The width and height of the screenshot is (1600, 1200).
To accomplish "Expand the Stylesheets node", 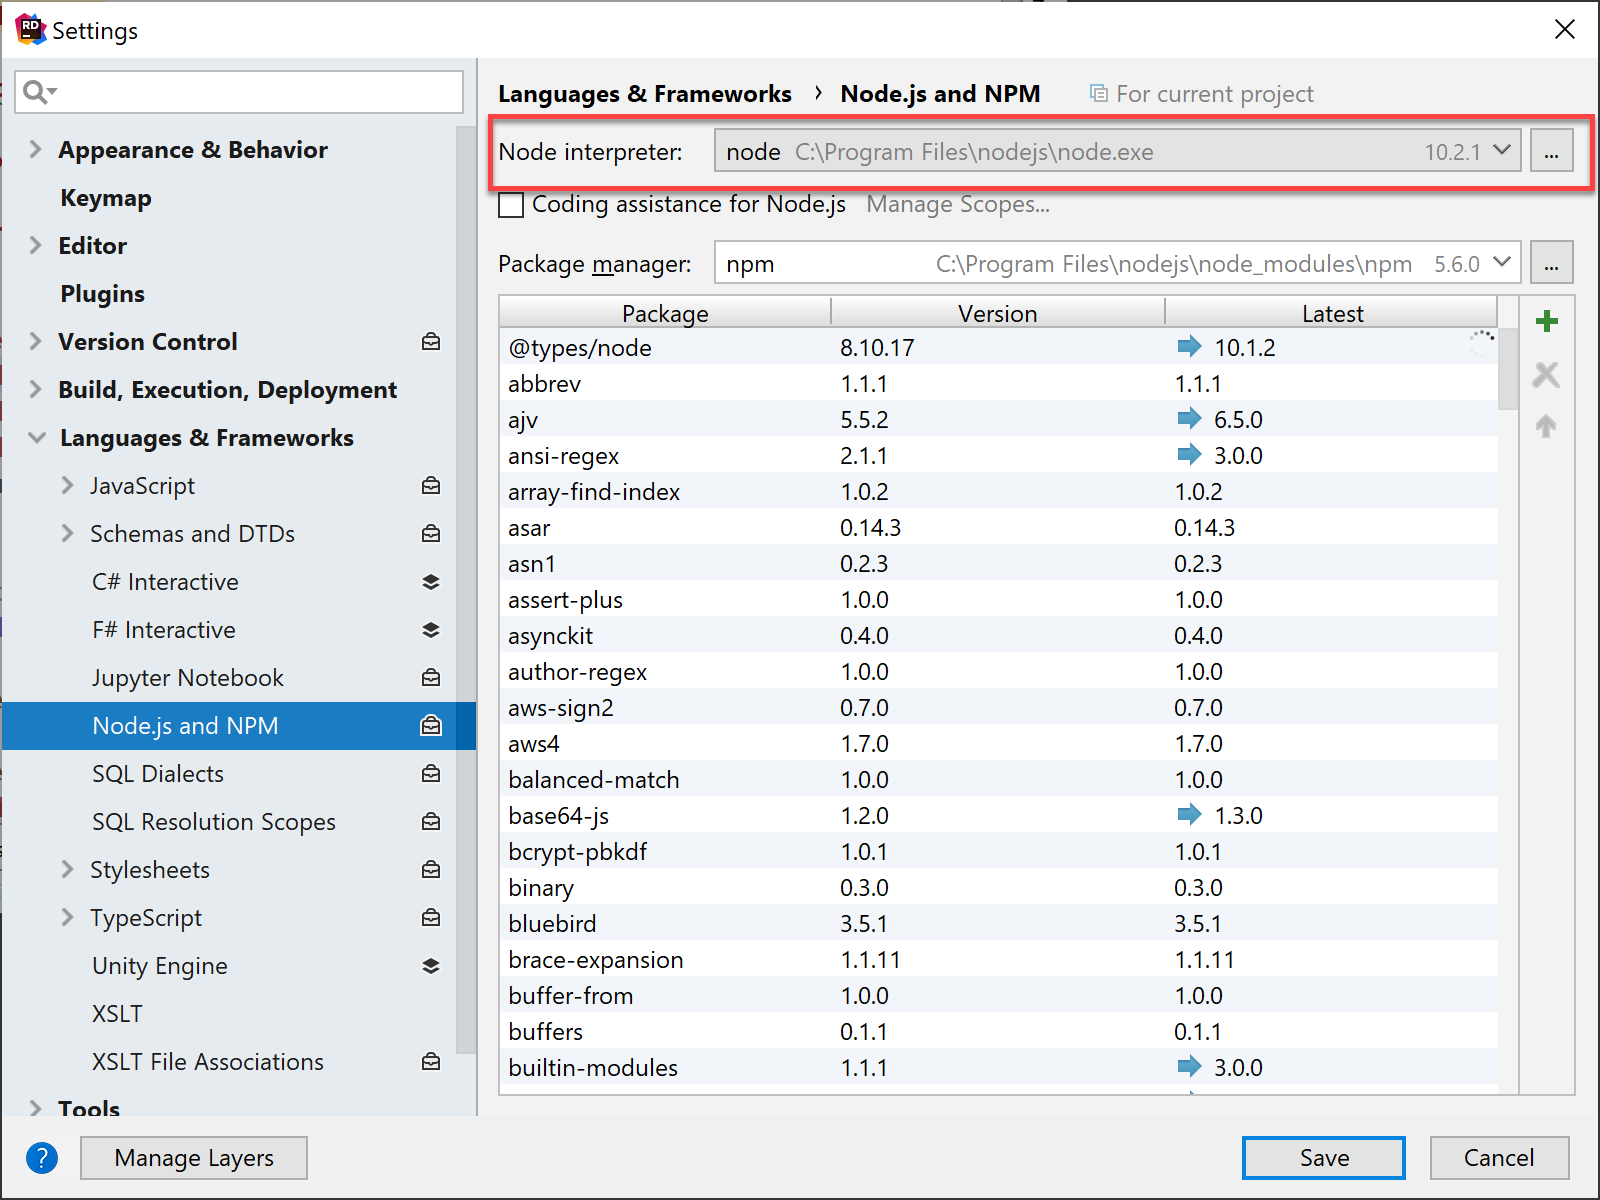I will coord(68,870).
